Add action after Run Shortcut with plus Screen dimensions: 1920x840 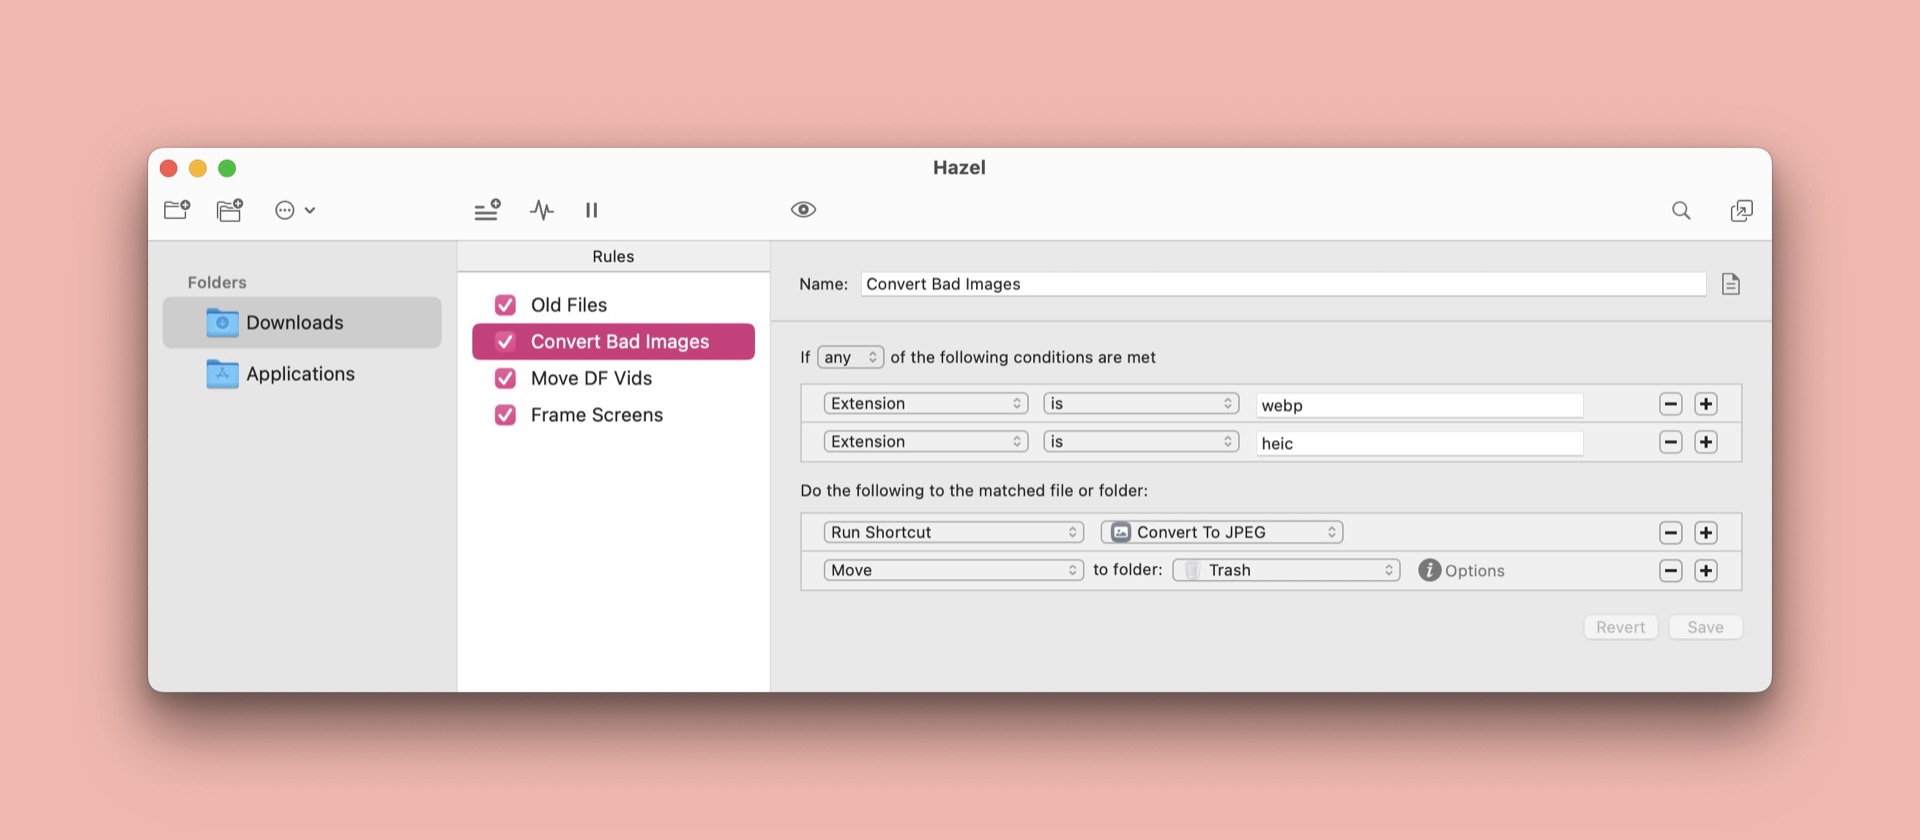pyautogui.click(x=1706, y=533)
